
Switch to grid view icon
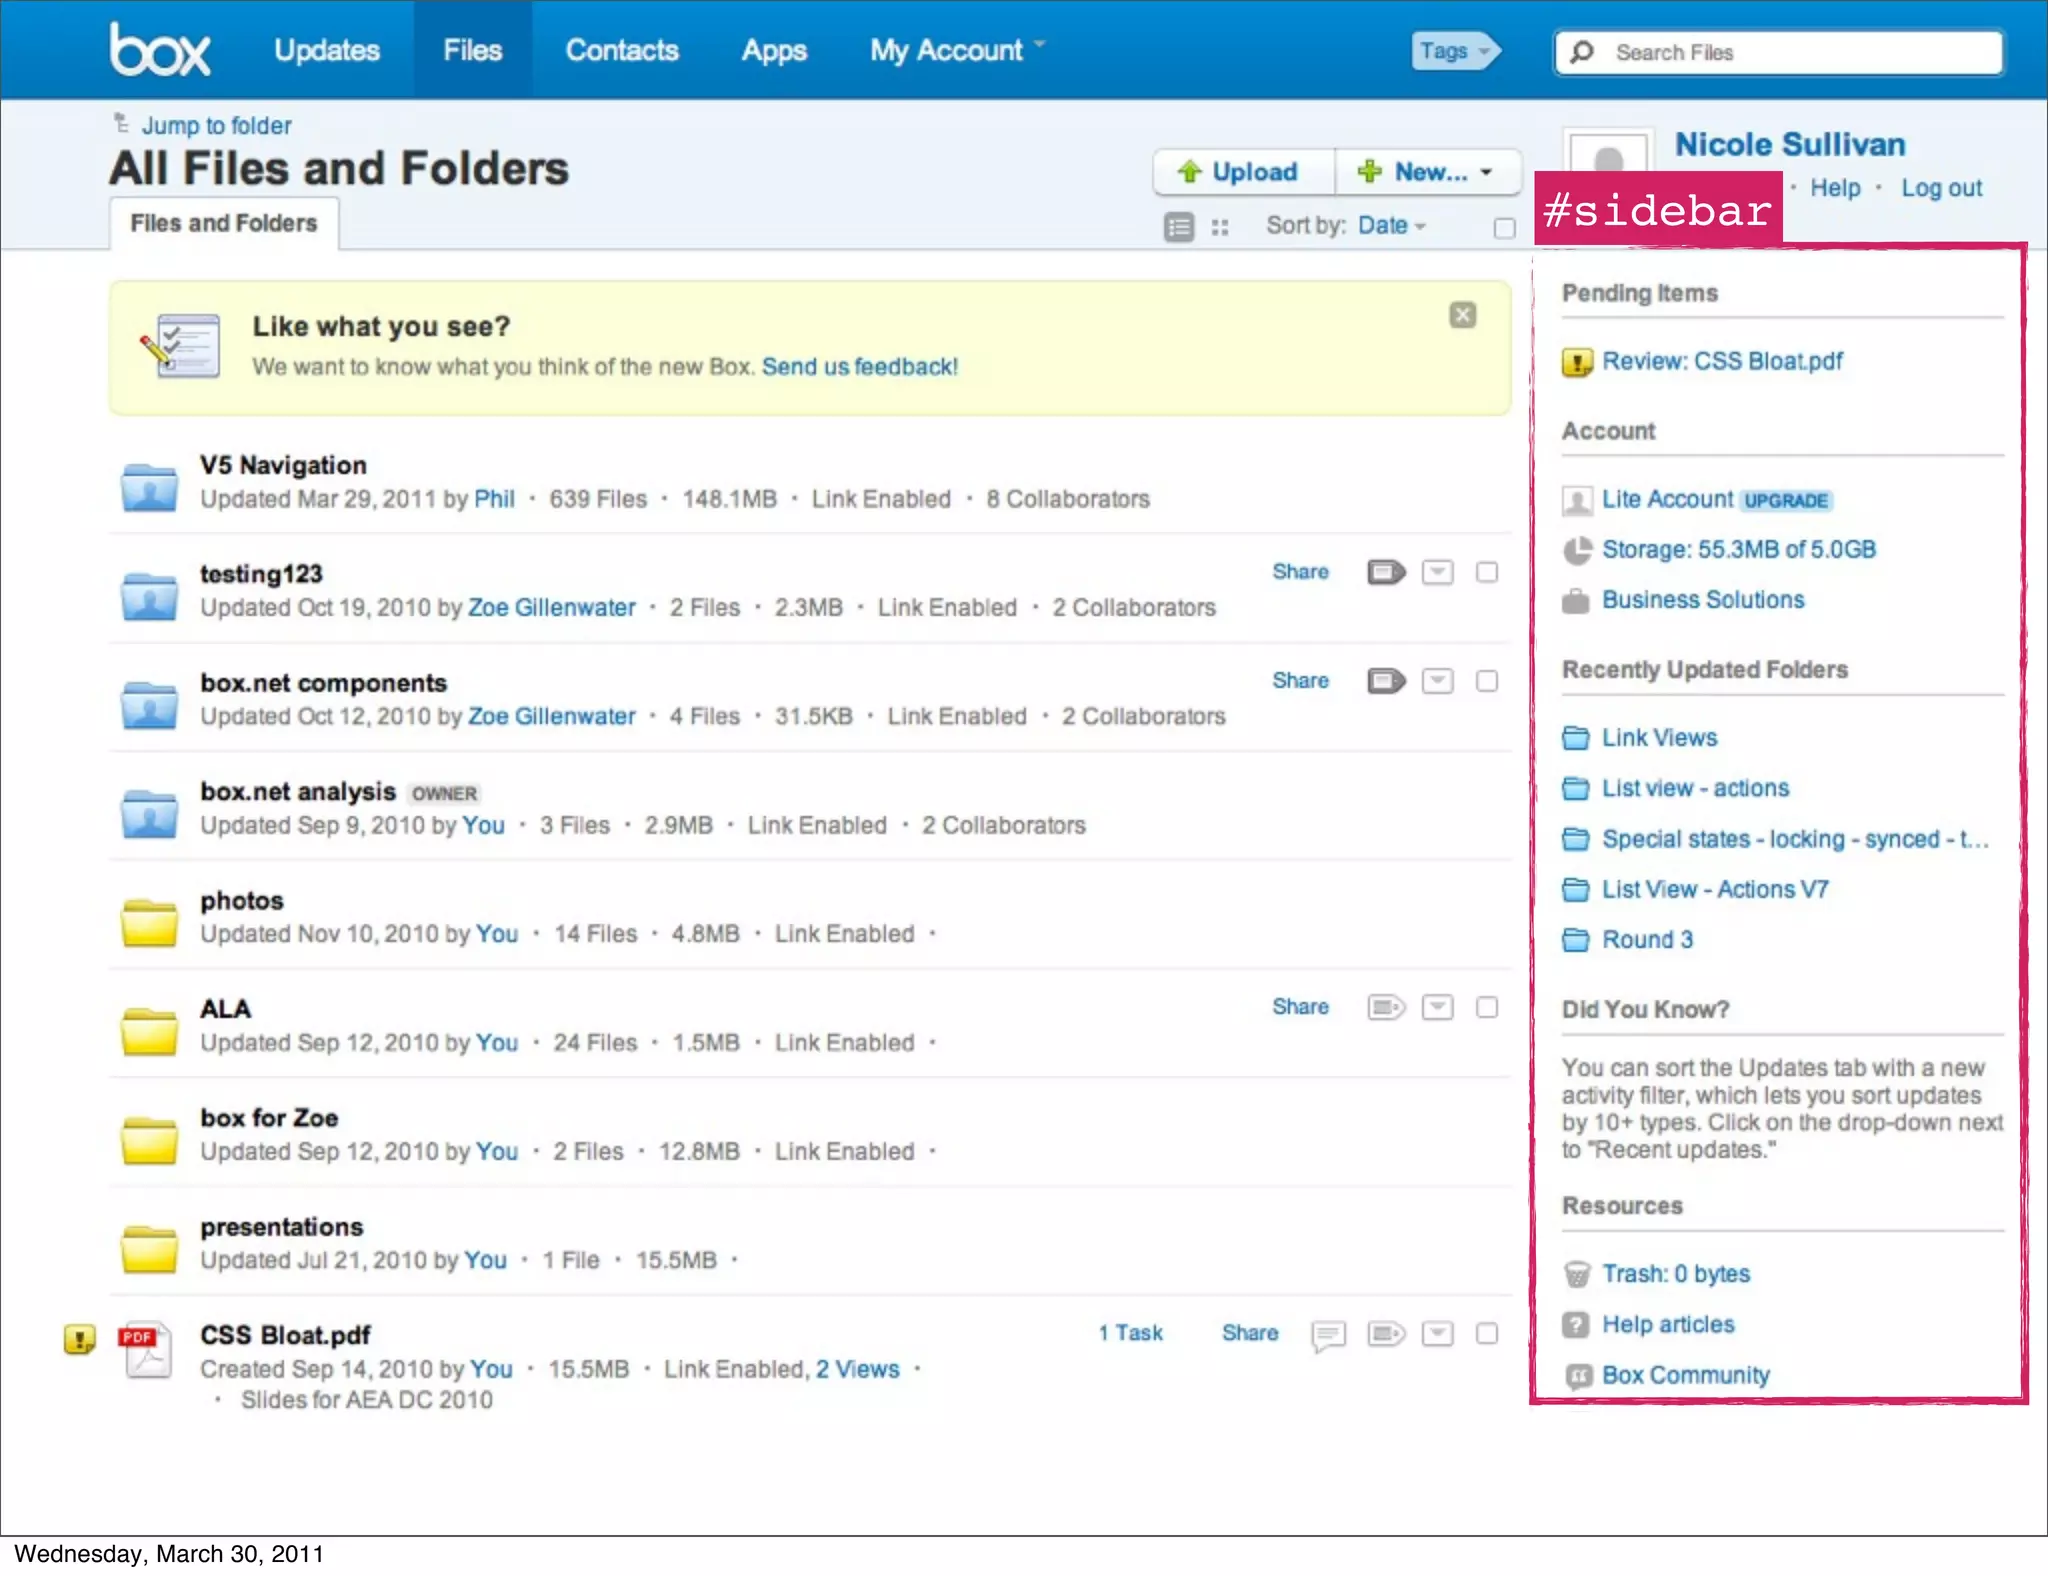[1220, 227]
